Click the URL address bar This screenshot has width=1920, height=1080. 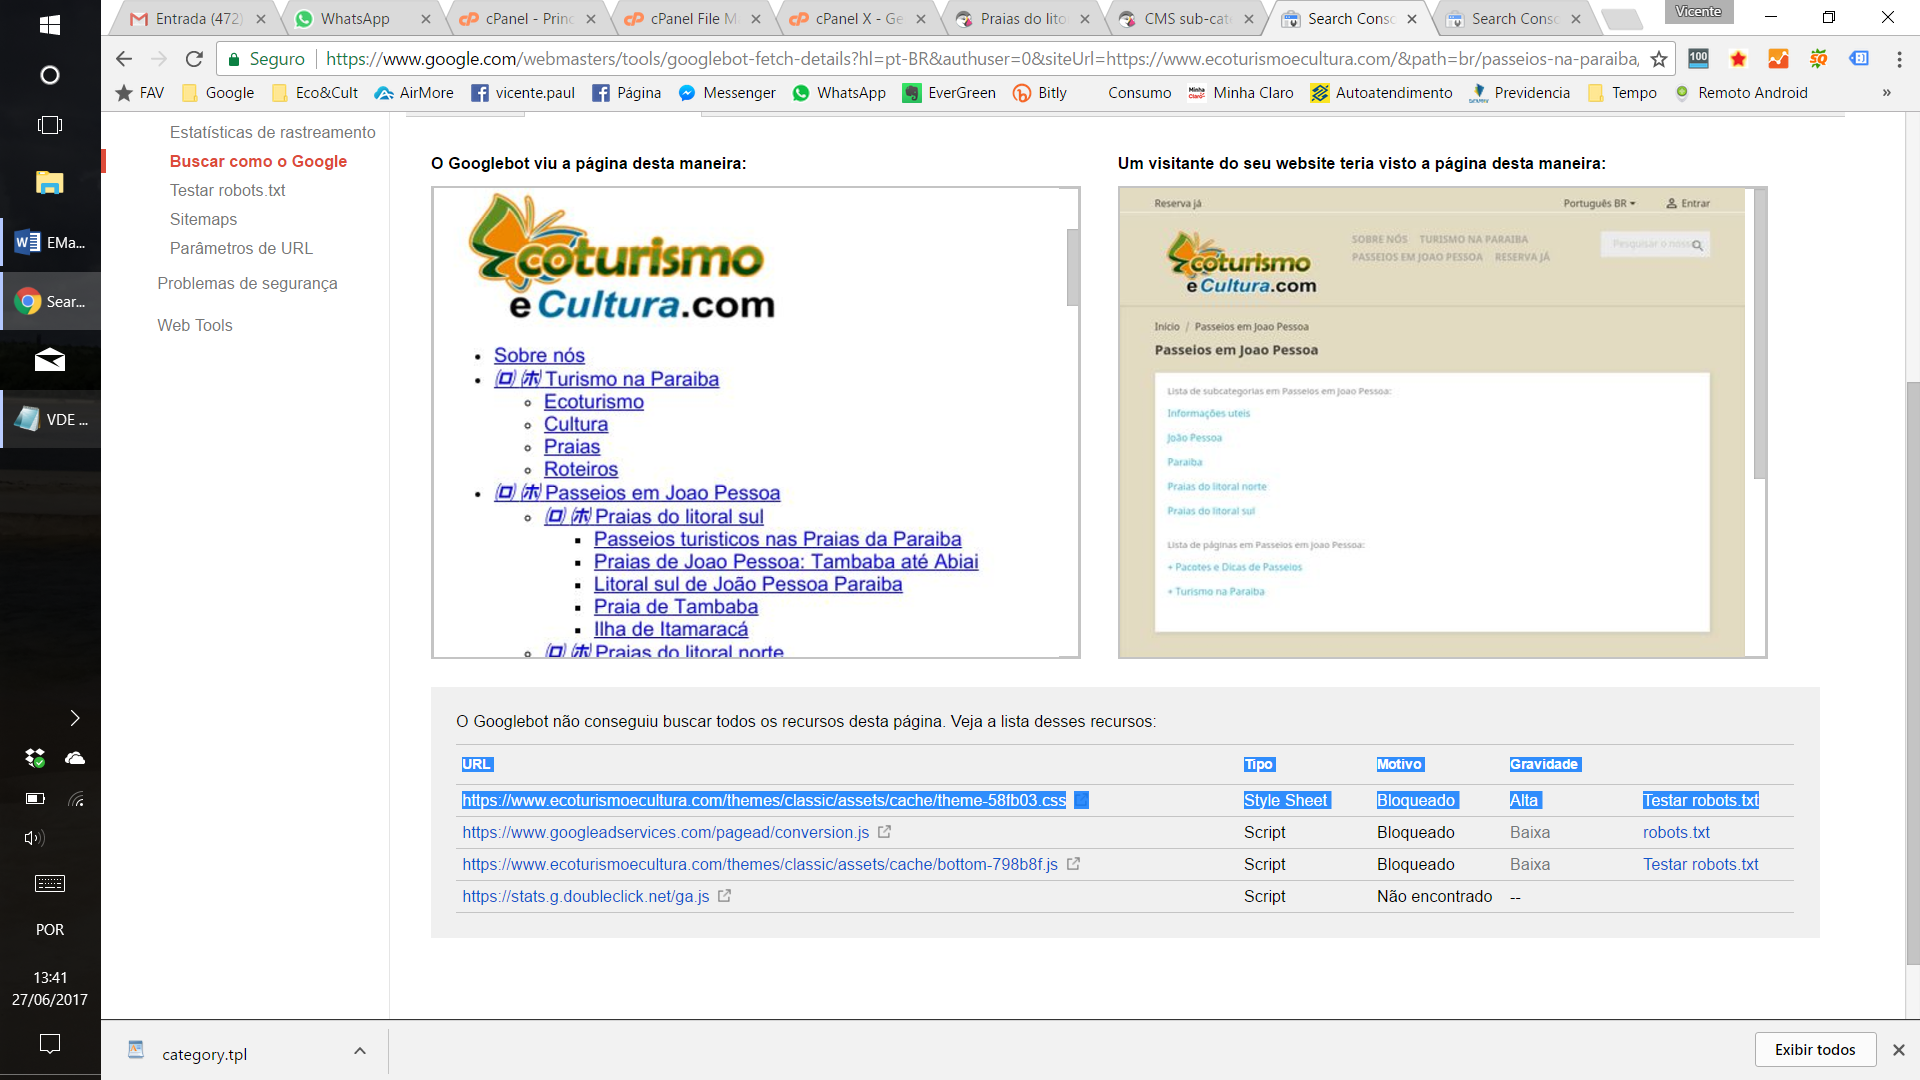click(x=980, y=59)
